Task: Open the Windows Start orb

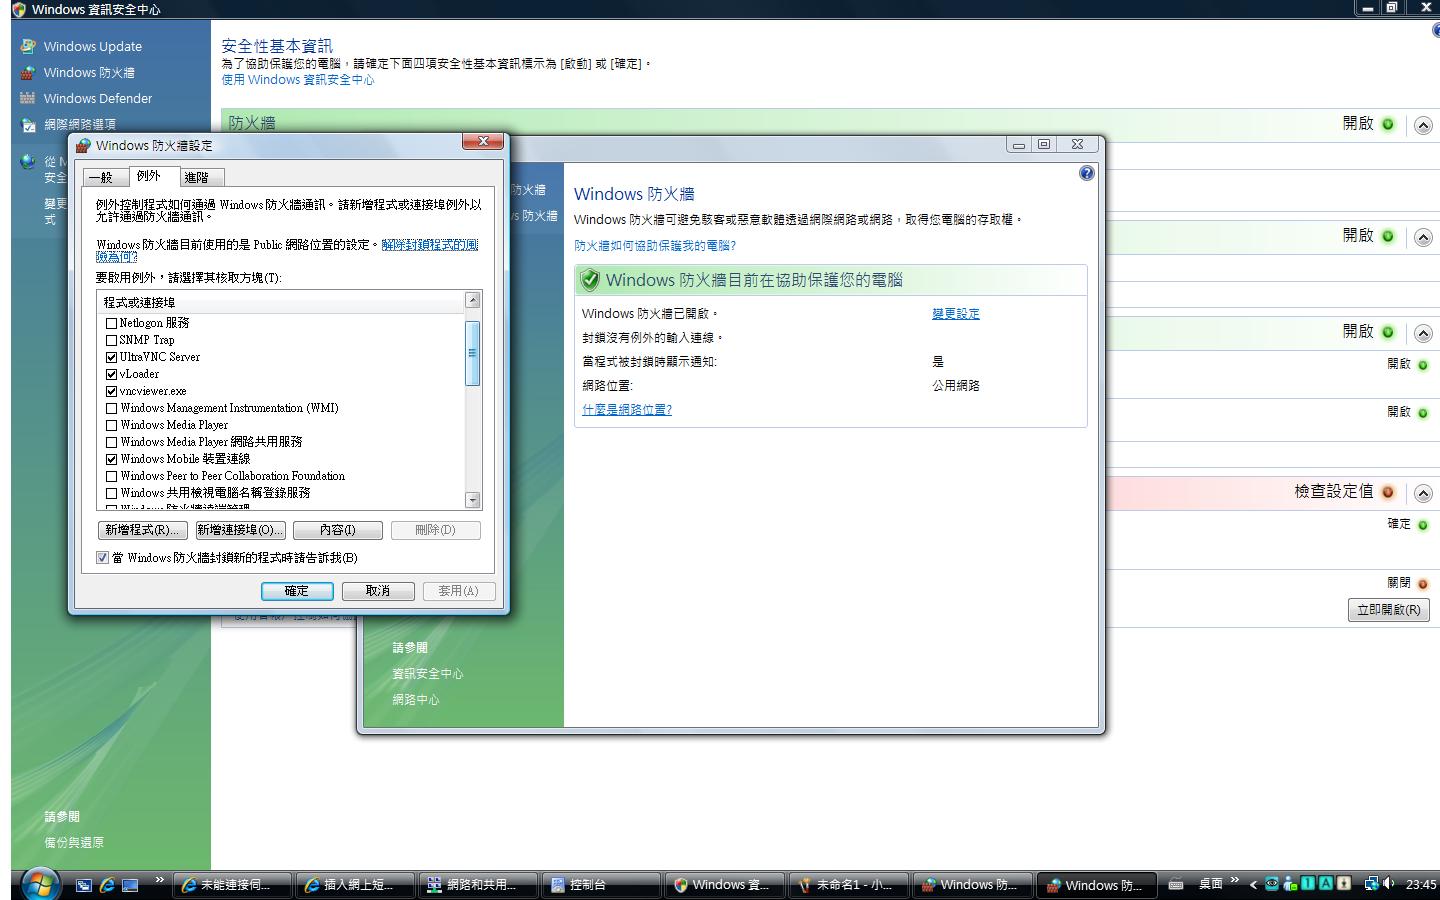Action: pos(40,884)
